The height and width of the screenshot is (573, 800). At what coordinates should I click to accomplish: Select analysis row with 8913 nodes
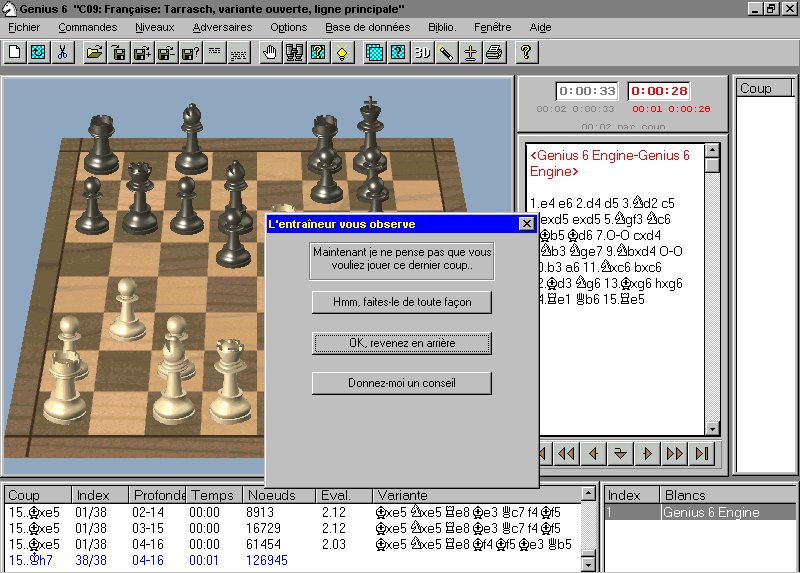point(293,512)
